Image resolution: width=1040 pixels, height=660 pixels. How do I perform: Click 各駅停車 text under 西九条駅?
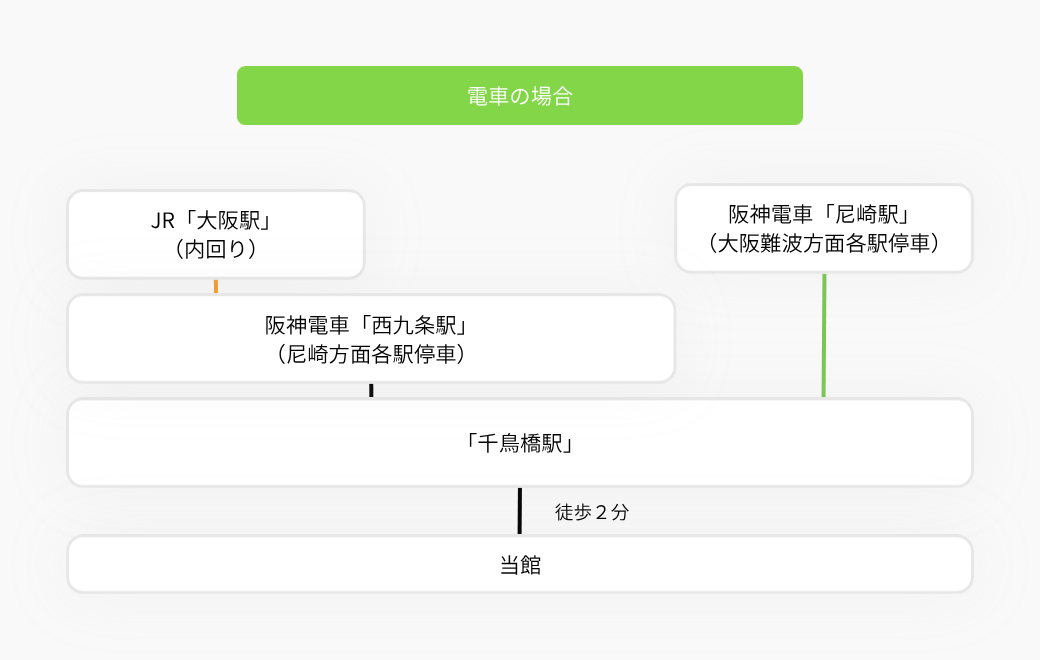click(413, 354)
